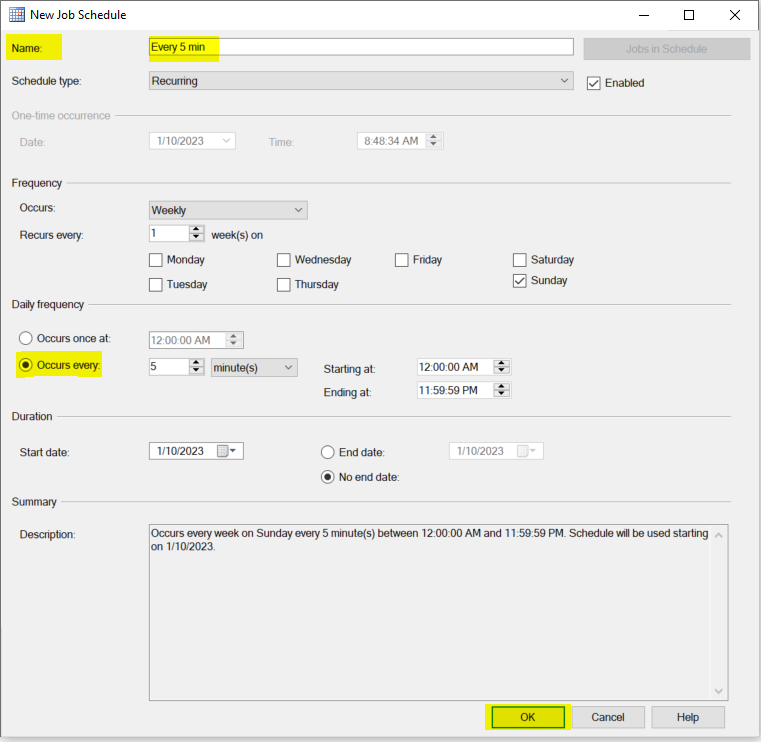Decrement the Ending at time
The width and height of the screenshot is (761, 742).
pyautogui.click(x=502, y=394)
